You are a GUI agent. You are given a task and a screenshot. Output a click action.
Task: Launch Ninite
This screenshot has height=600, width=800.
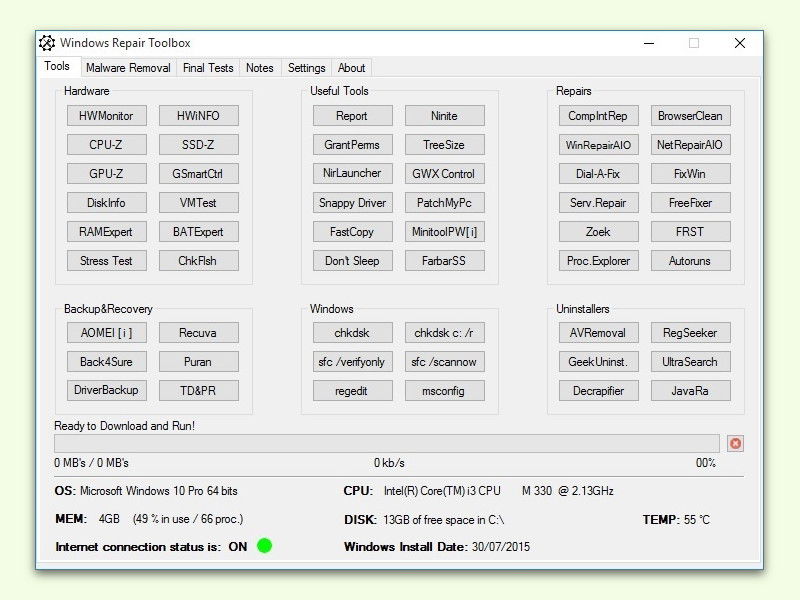point(444,116)
